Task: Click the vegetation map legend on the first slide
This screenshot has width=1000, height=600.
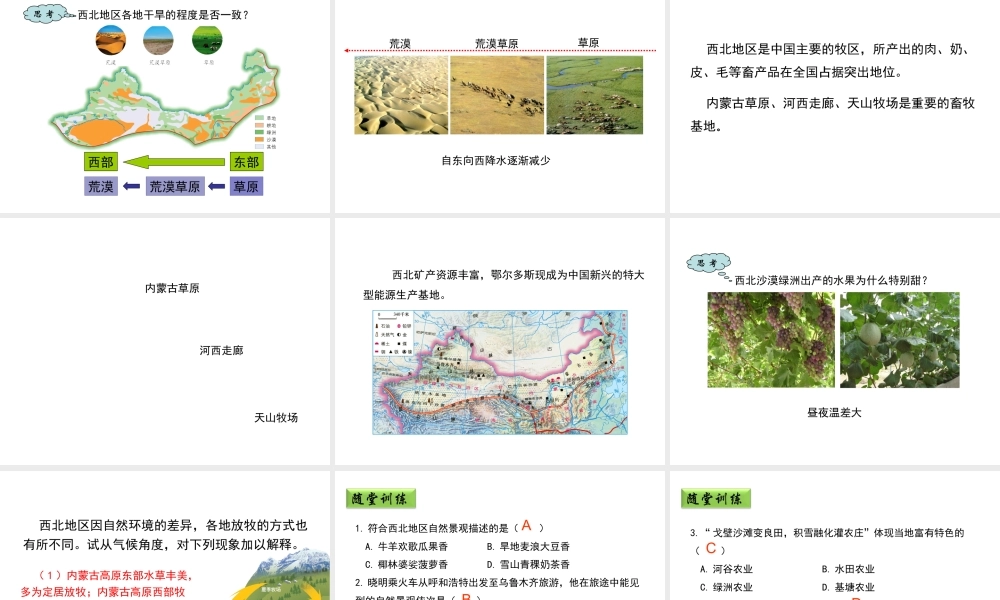Action: coord(266,132)
